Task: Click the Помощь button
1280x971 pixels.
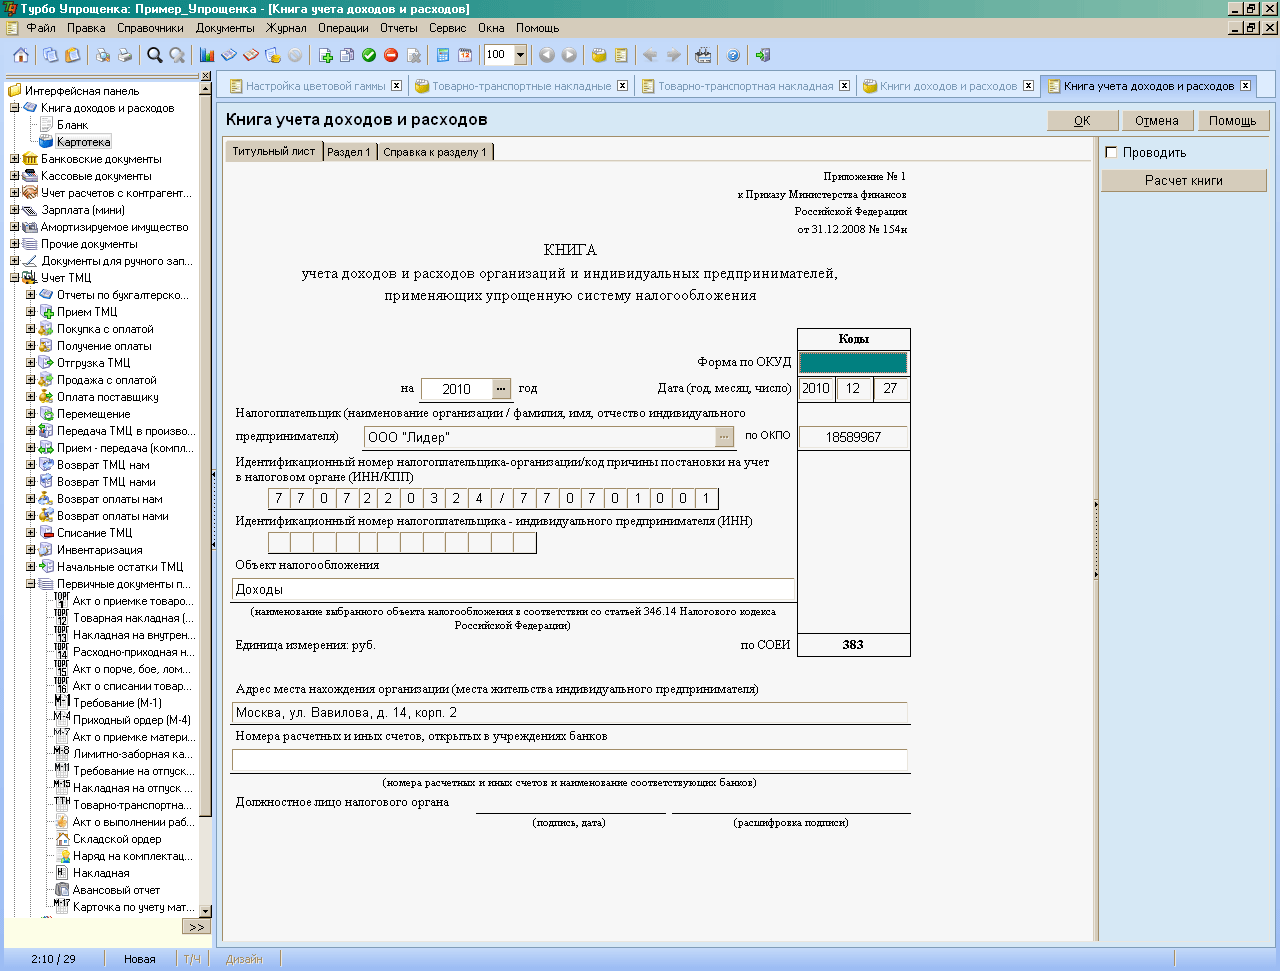Action: point(1233,120)
